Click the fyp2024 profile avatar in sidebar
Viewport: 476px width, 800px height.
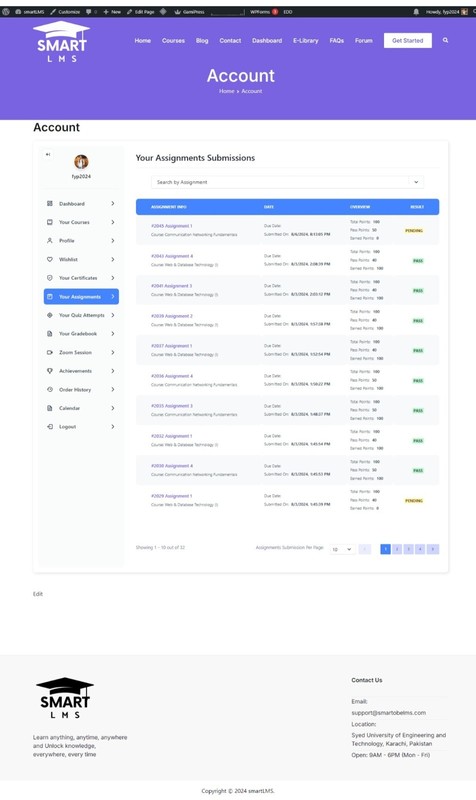click(81, 162)
